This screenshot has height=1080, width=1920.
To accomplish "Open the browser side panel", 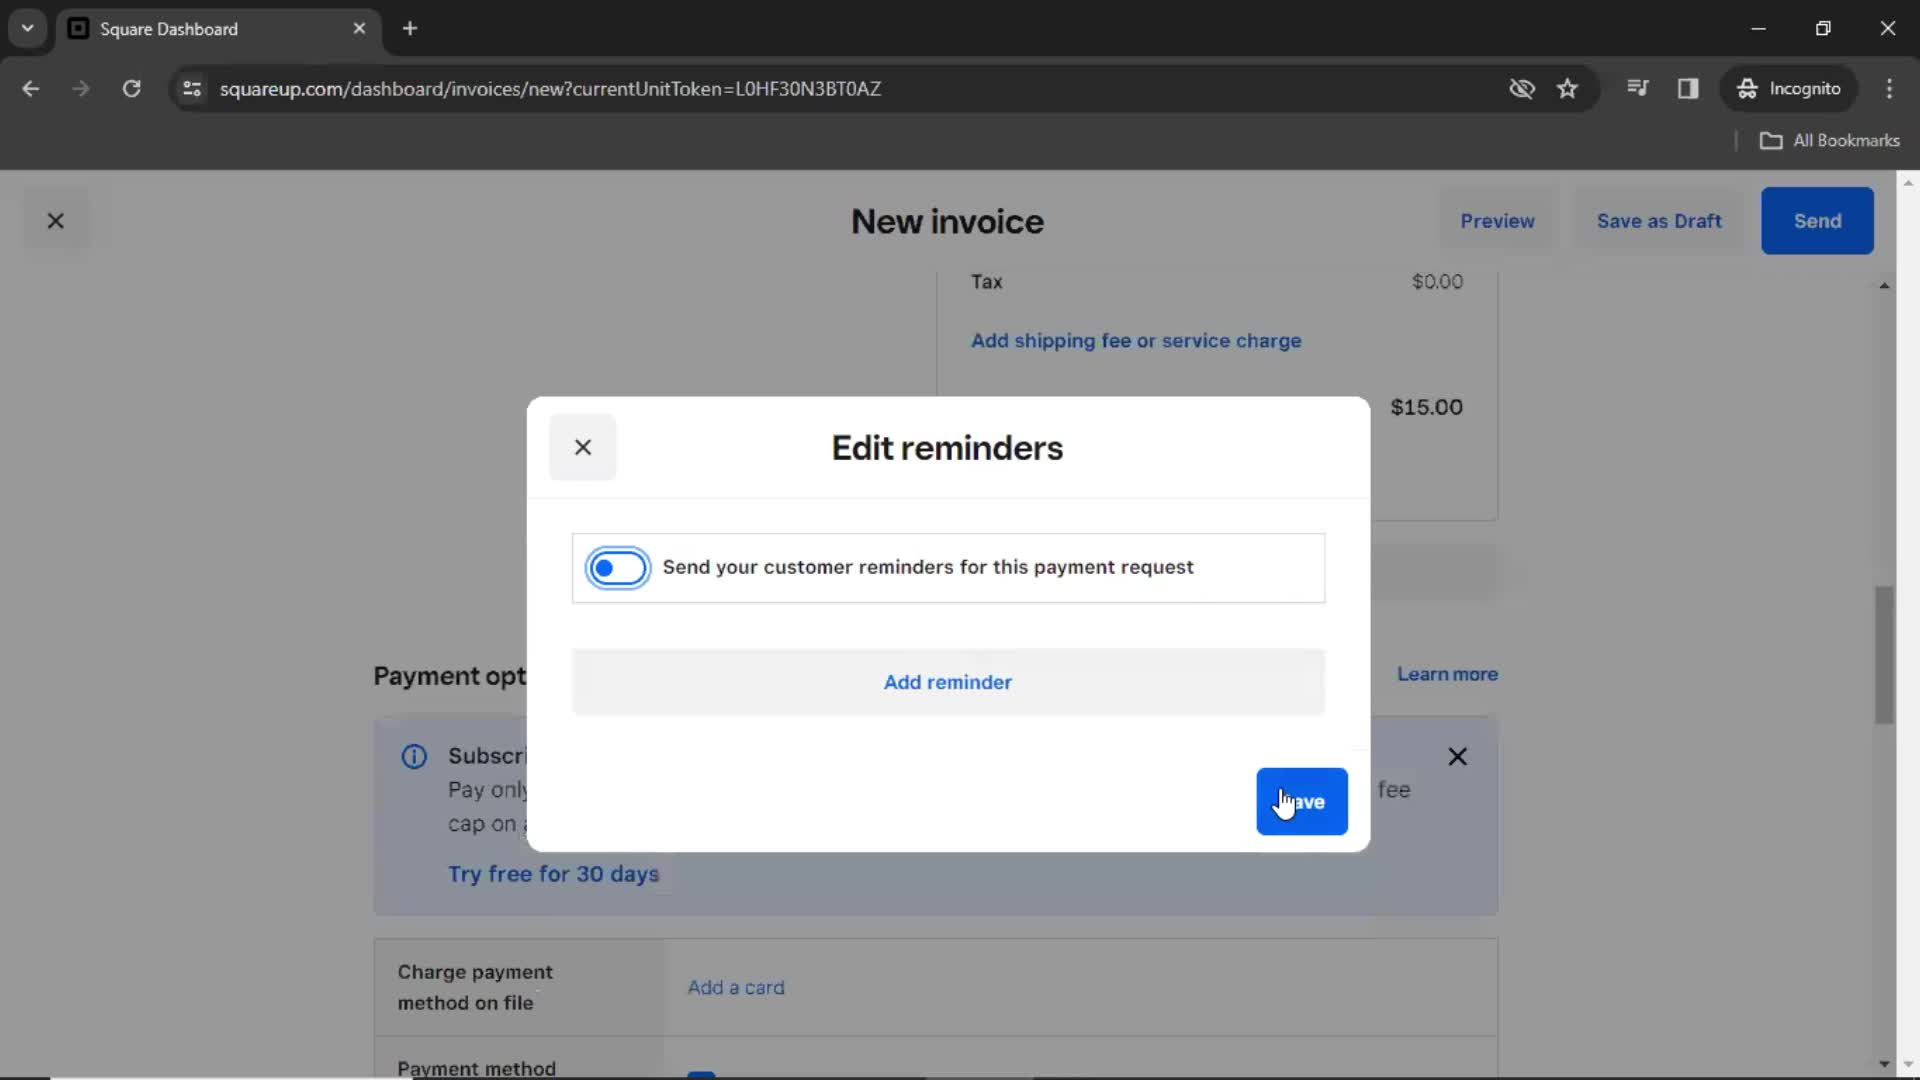I will pyautogui.click(x=1688, y=88).
